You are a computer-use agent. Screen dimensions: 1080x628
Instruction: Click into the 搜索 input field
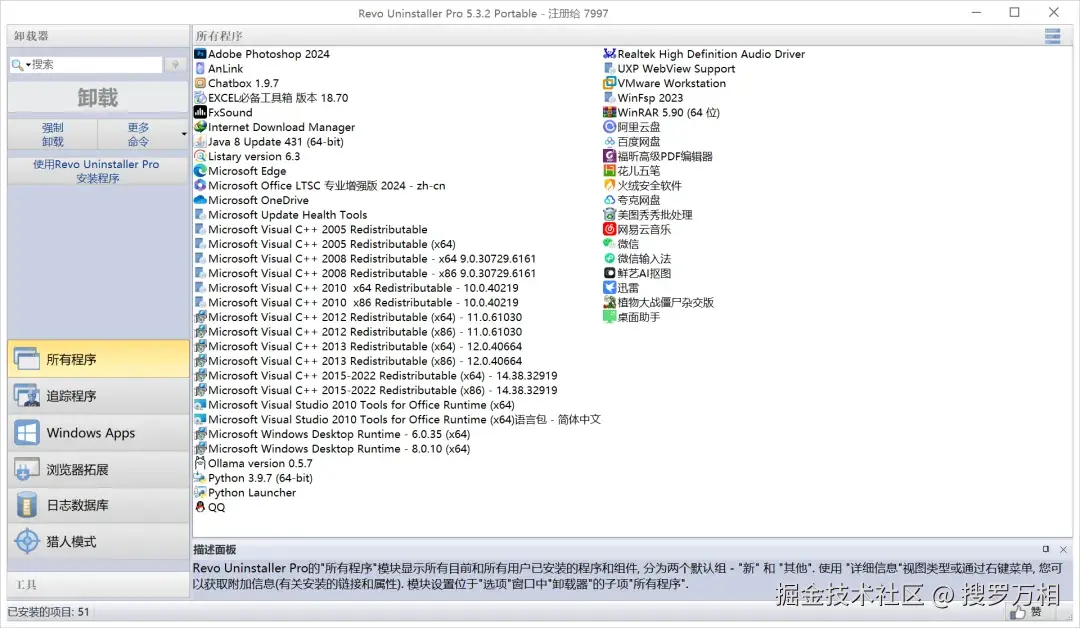96,64
